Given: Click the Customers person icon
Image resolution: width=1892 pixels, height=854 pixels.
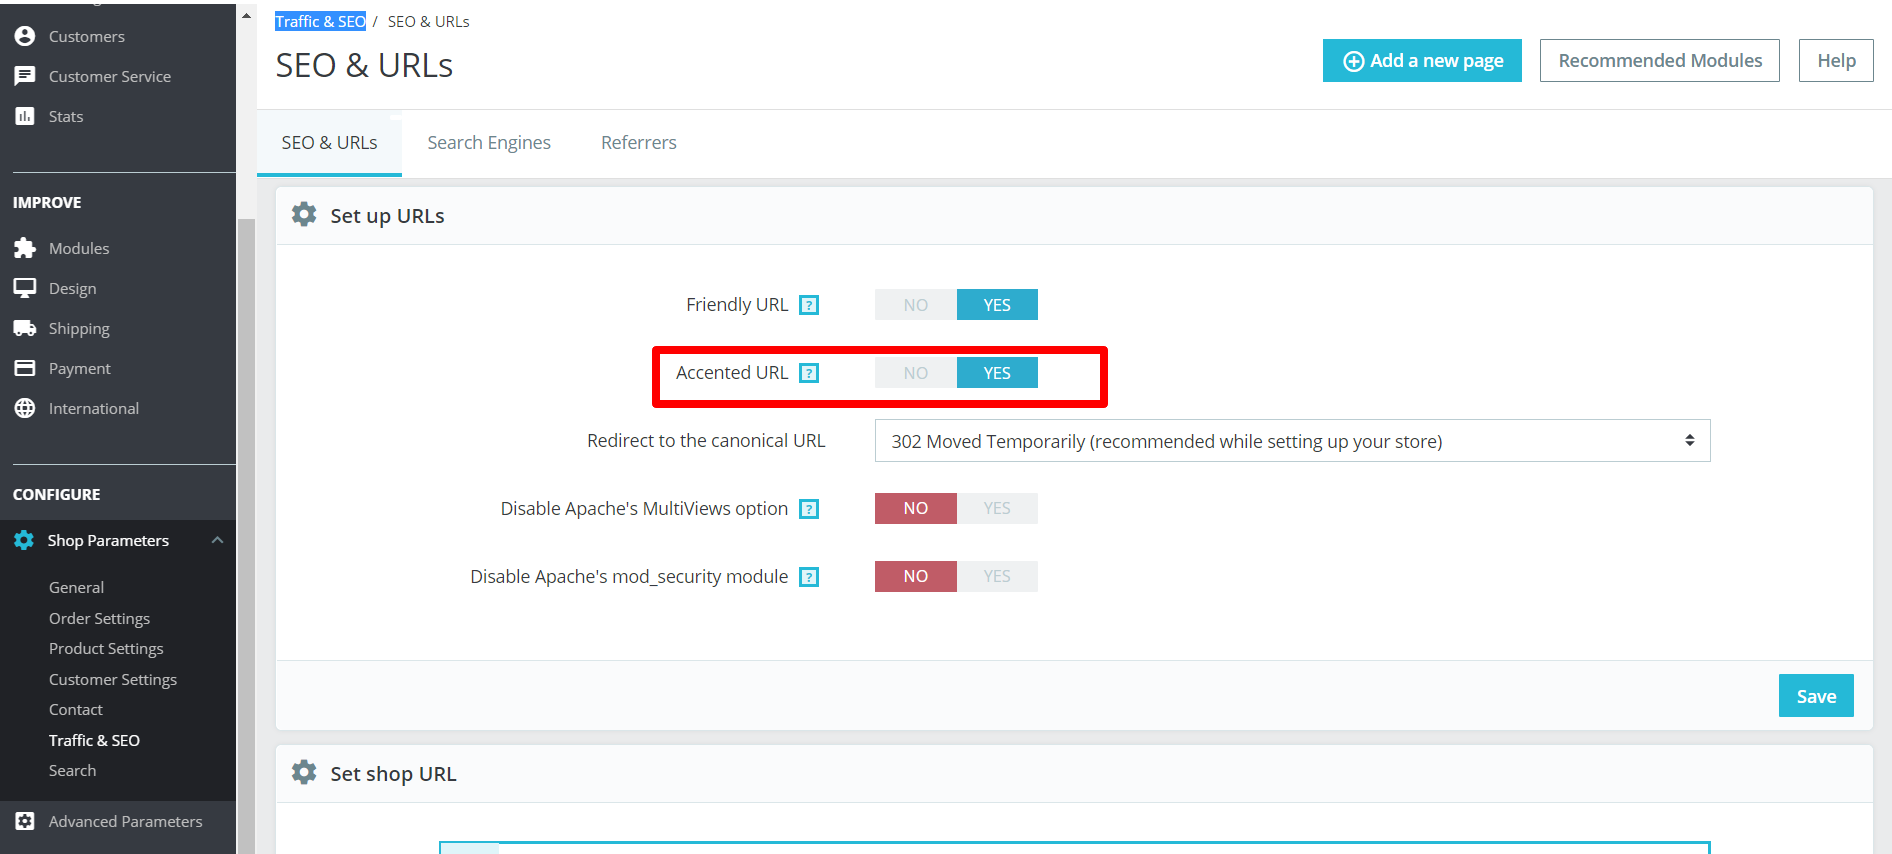Looking at the screenshot, I should pyautogui.click(x=25, y=36).
